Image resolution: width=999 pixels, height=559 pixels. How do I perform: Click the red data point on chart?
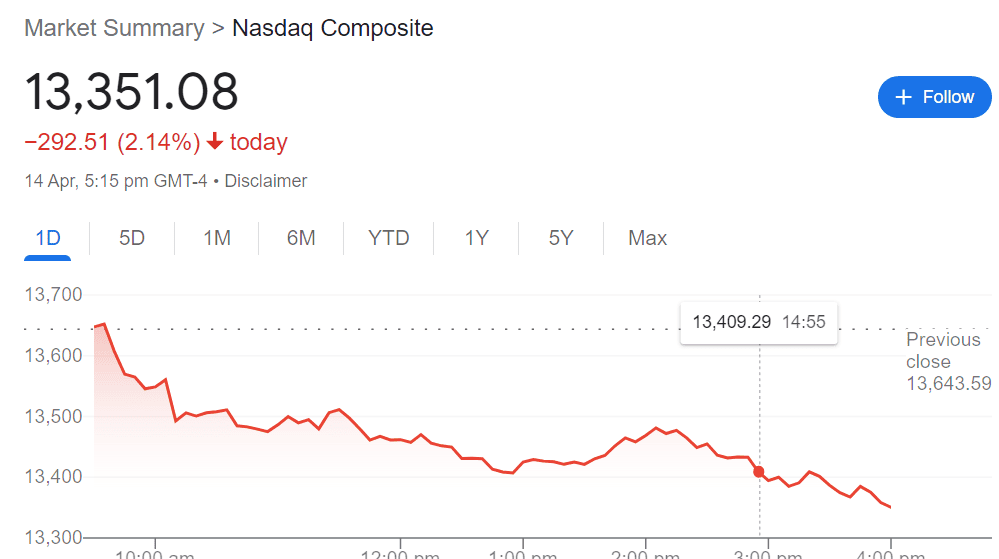(x=759, y=471)
